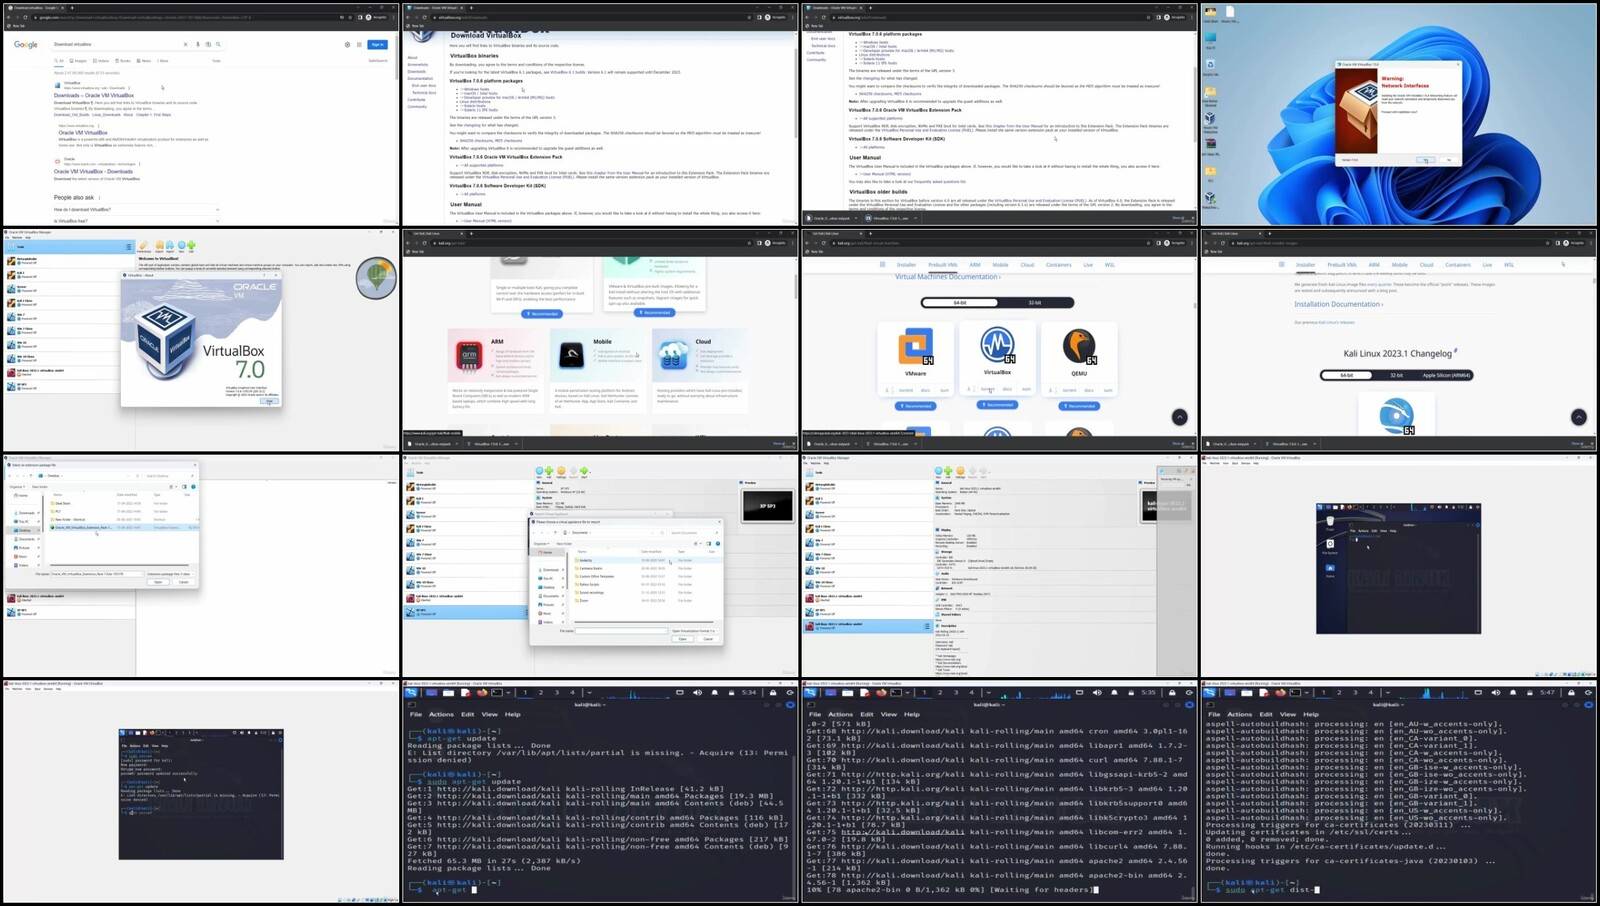Image resolution: width=1600 pixels, height=906 pixels.
Task: Select 32-bit in the toggle above the QEMU card
Action: tap(1035, 302)
